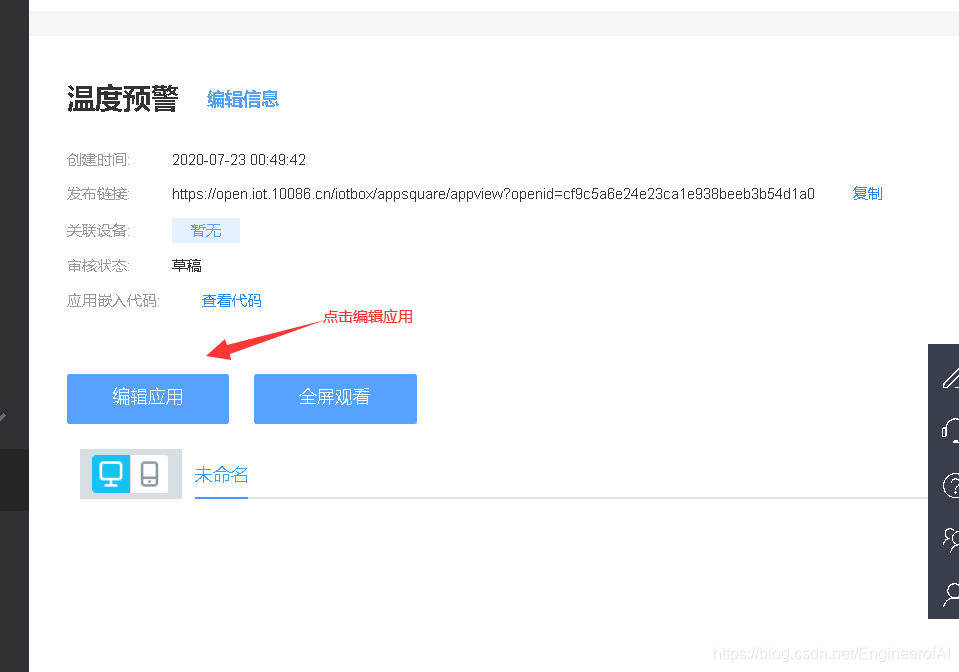Click the 暂无 associated device tag

tap(205, 230)
